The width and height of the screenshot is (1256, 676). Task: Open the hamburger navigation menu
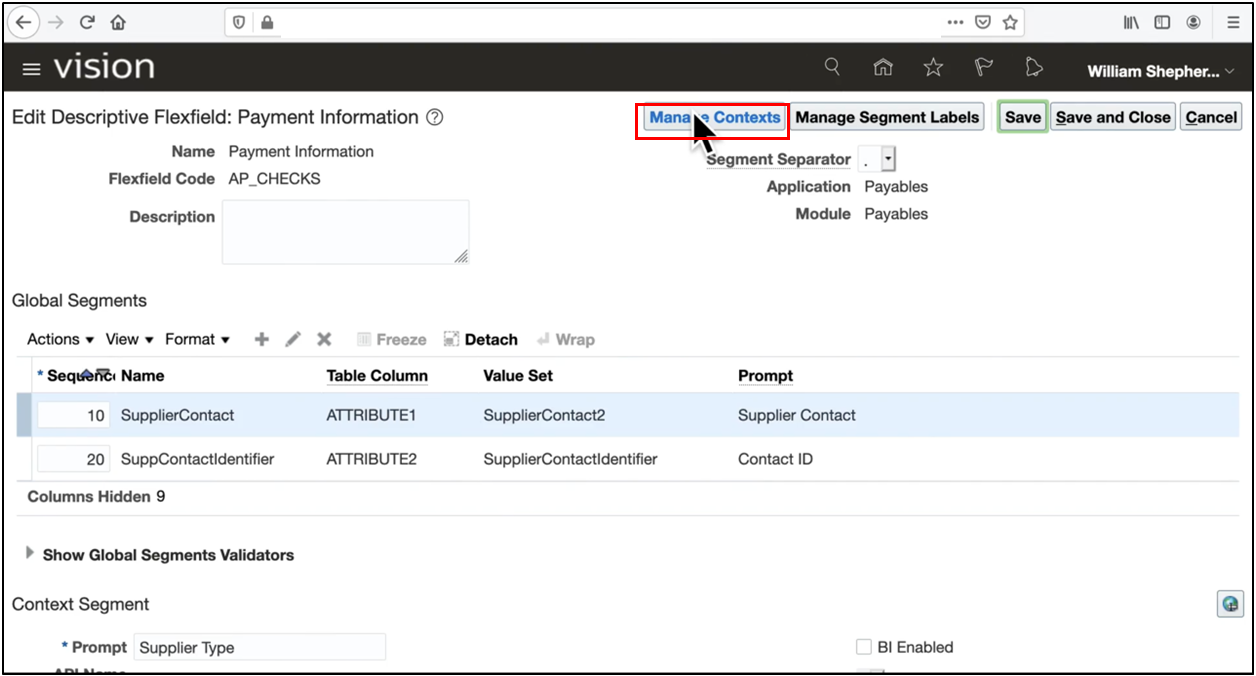point(31,69)
